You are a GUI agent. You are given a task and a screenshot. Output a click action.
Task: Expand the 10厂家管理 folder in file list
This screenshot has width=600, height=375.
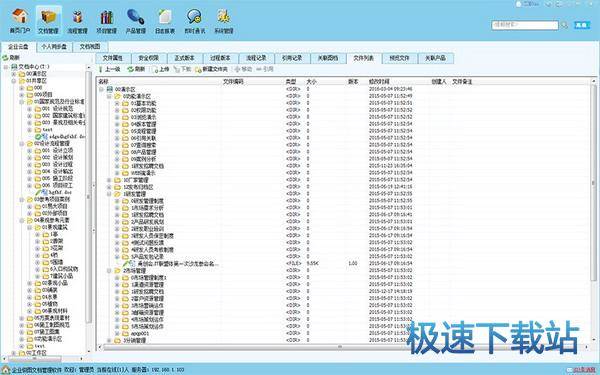click(109, 180)
